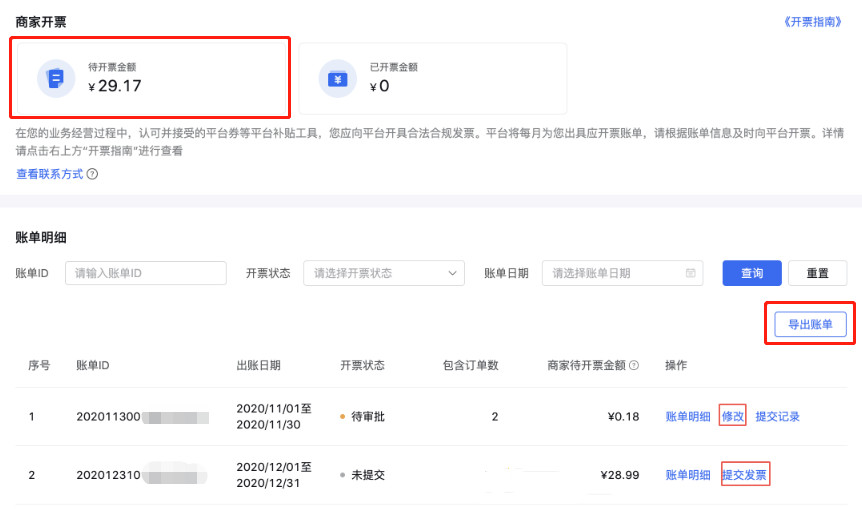Click the info icon beside 商家待开票金额 header

coord(634,365)
